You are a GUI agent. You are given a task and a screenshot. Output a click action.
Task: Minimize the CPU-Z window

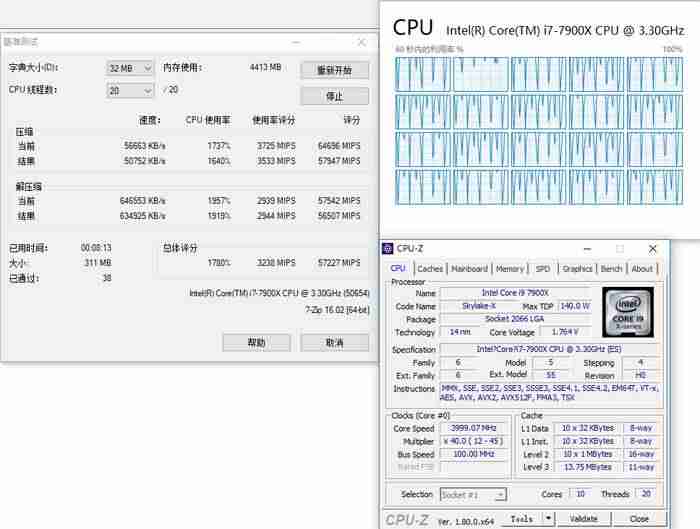(x=588, y=249)
